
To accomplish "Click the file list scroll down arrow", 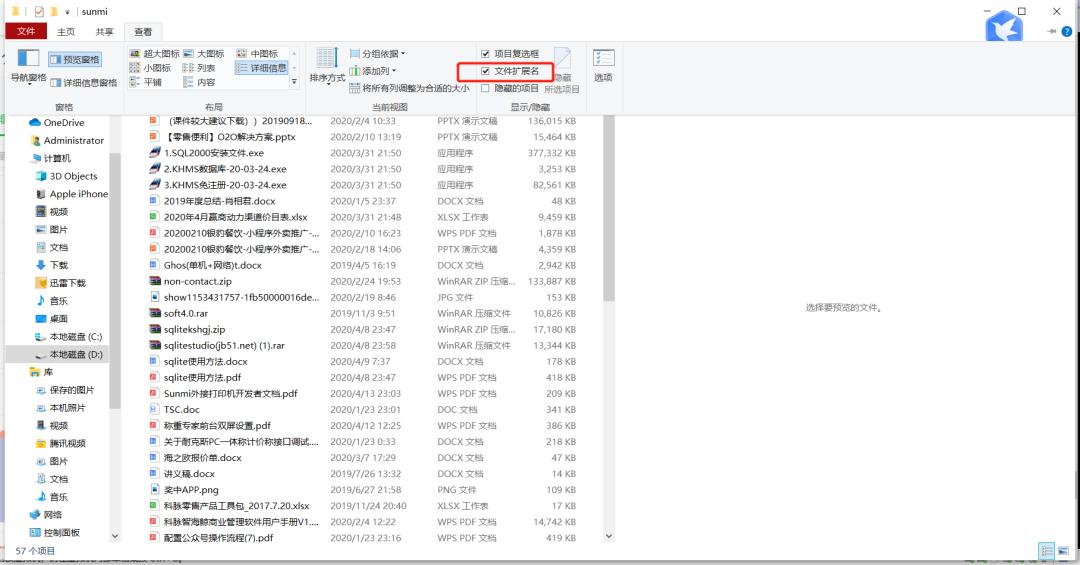I will (609, 536).
